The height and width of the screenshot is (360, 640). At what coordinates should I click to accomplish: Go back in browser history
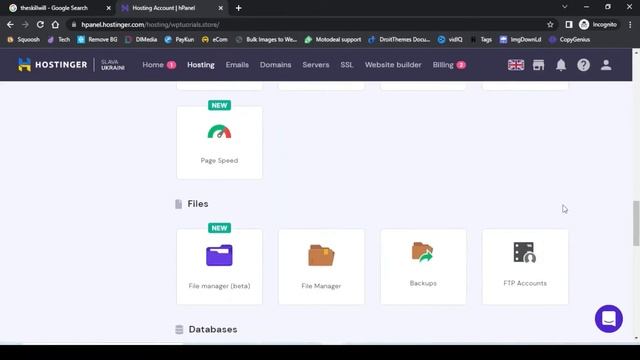point(10,24)
